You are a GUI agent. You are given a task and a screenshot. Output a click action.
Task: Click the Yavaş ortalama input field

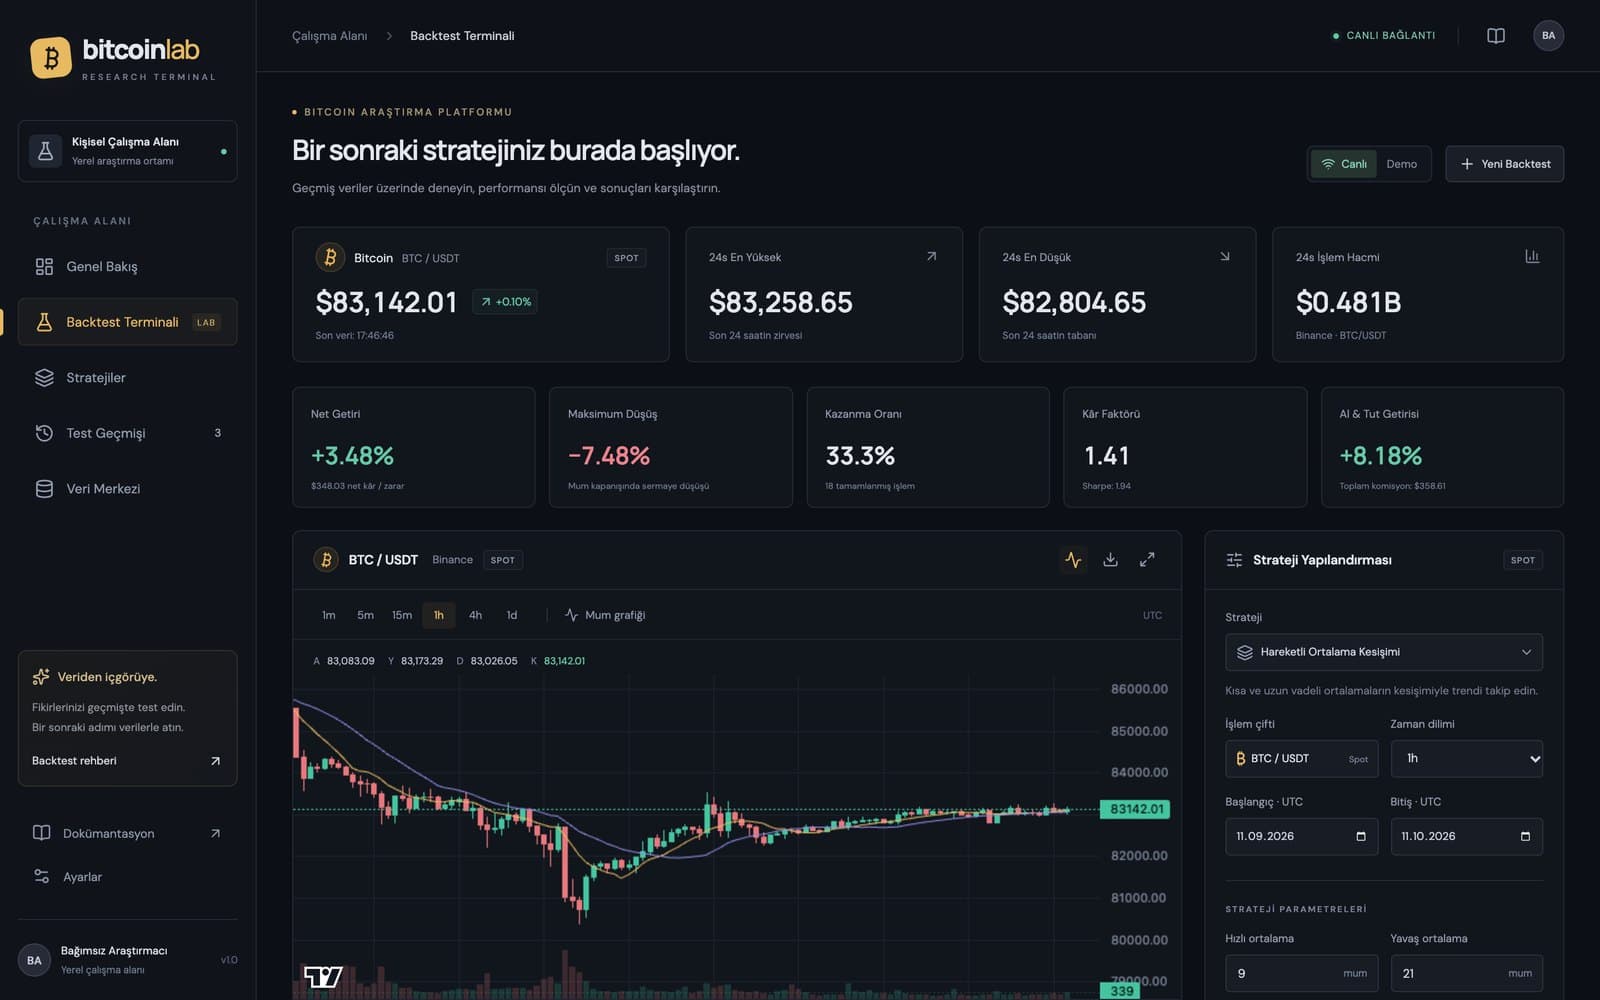1466,974
